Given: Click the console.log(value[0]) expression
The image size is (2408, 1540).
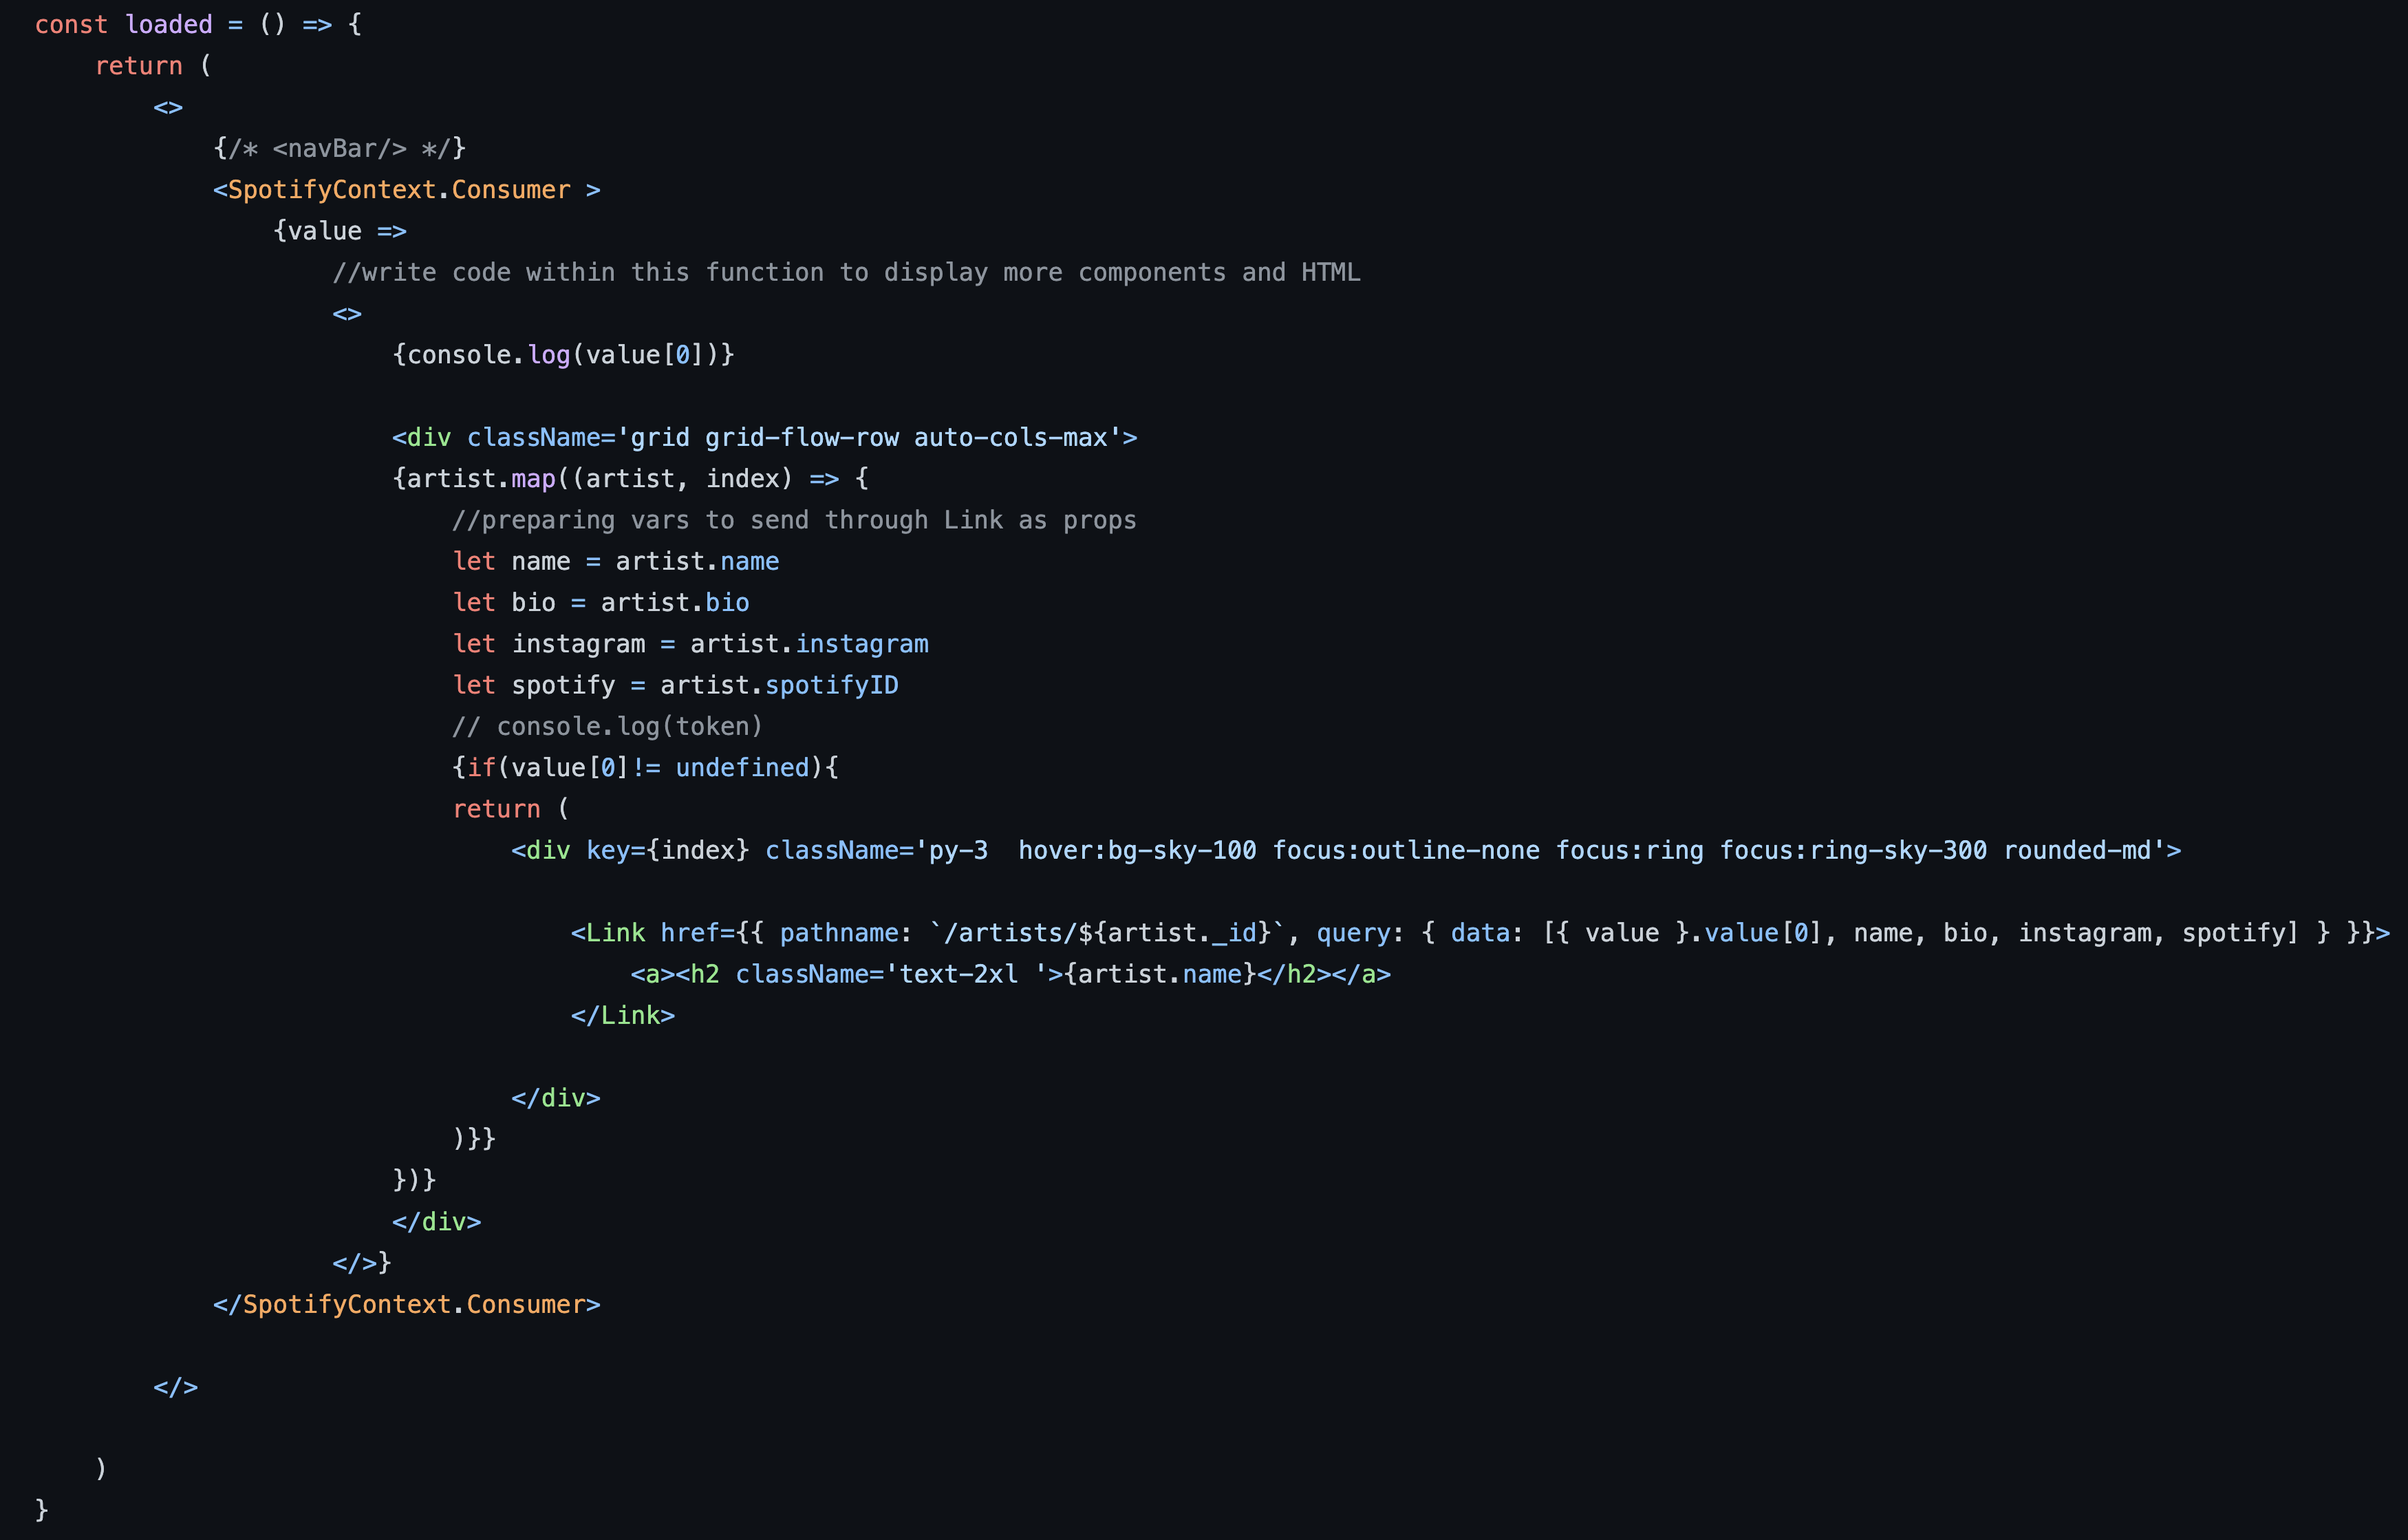Looking at the screenshot, I should click(563, 355).
